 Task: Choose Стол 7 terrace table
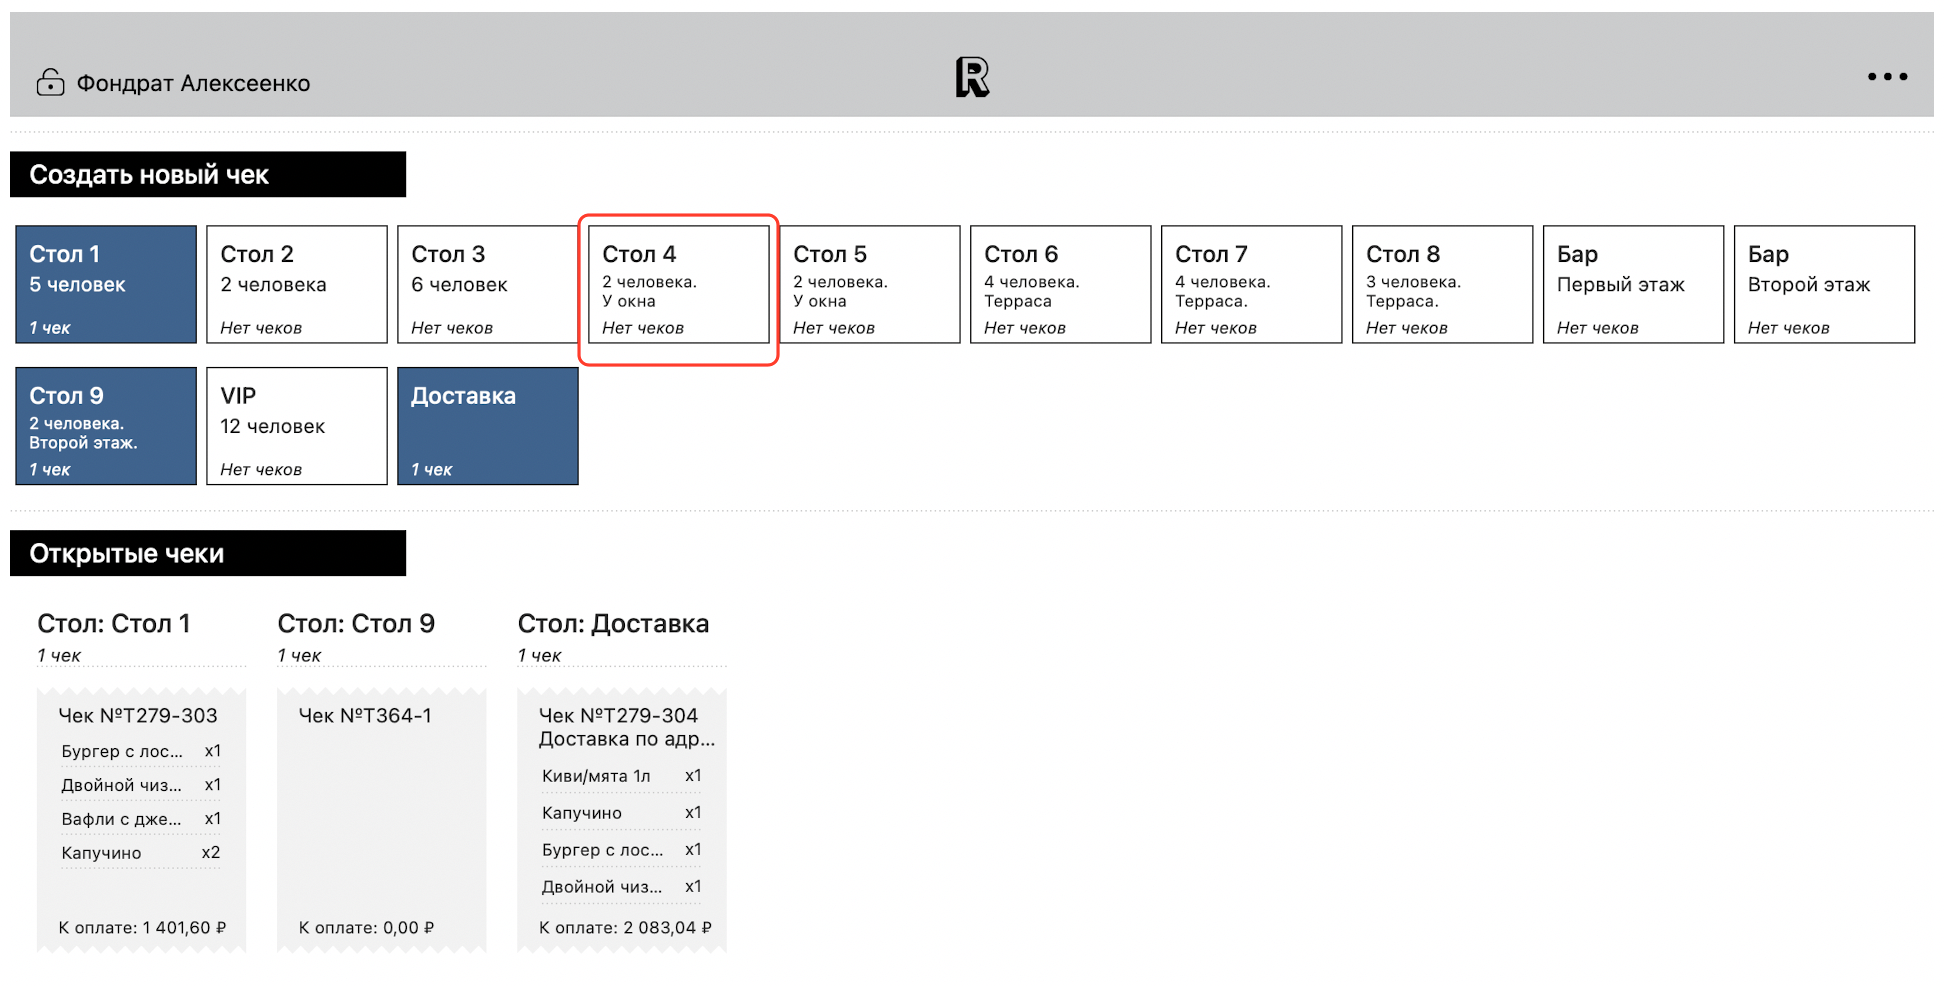coord(1251,285)
